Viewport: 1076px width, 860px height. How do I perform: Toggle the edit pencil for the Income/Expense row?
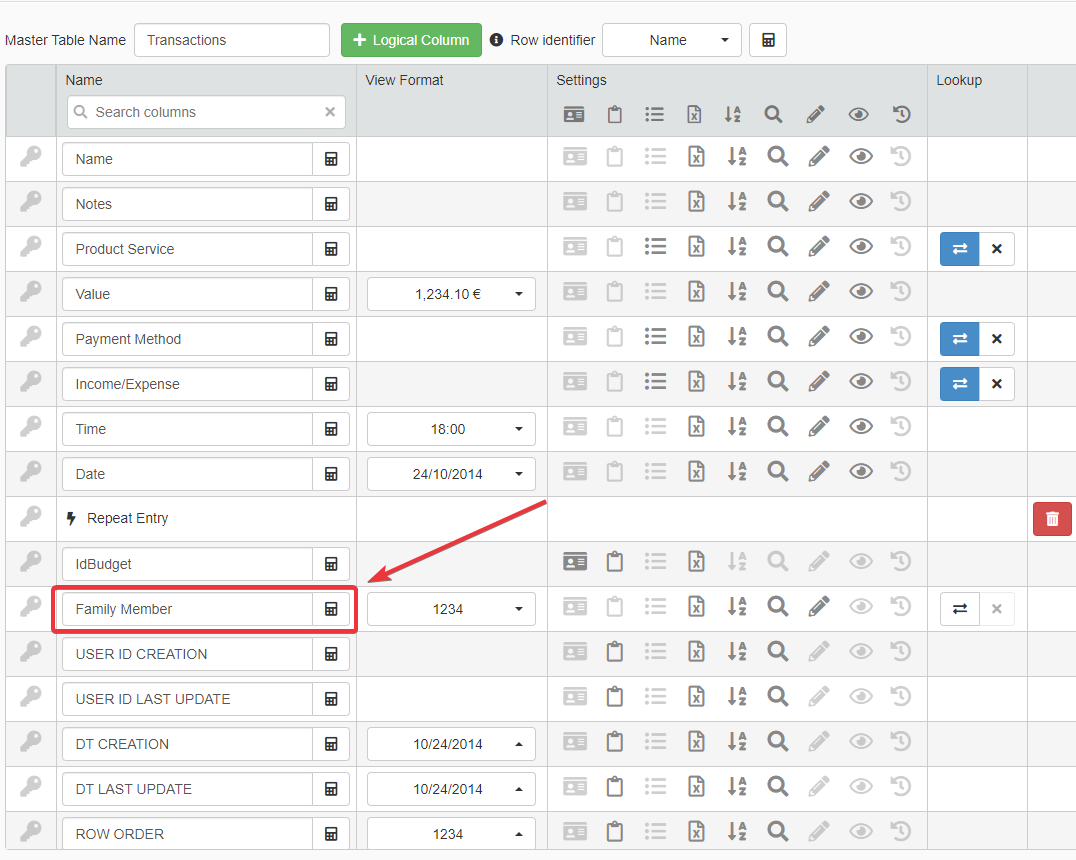pos(818,382)
